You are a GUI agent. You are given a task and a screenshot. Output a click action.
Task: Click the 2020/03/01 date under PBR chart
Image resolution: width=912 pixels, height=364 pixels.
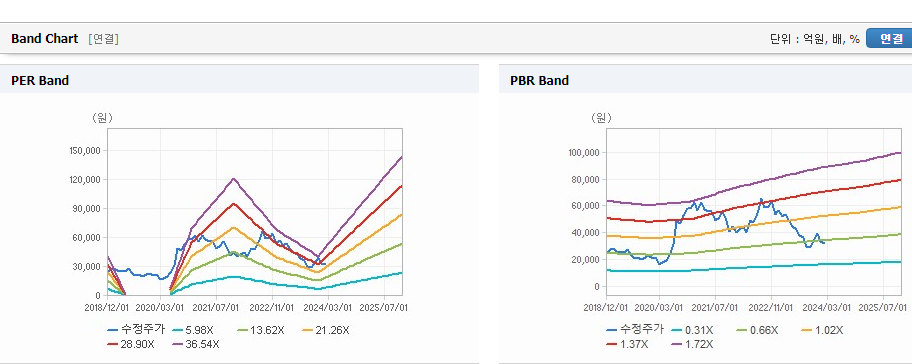click(x=660, y=307)
